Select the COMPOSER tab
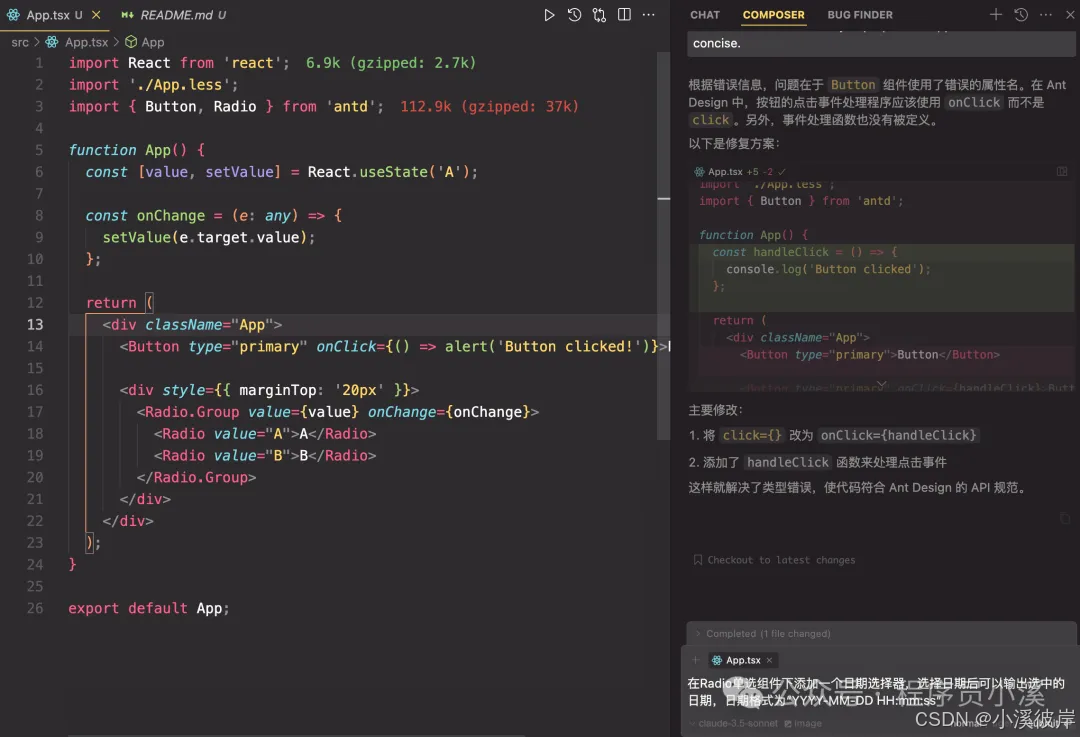The height and width of the screenshot is (737, 1080). pos(773,14)
